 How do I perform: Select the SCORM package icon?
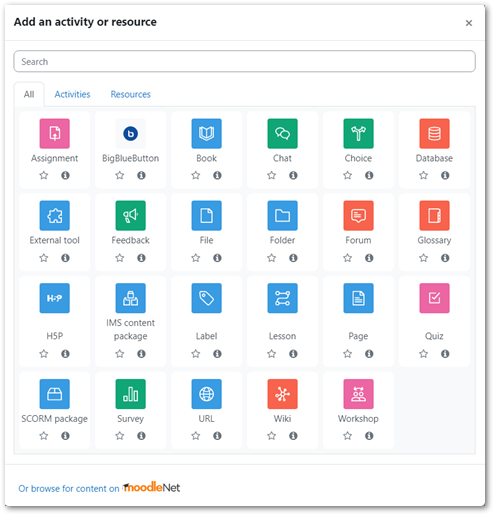click(54, 394)
